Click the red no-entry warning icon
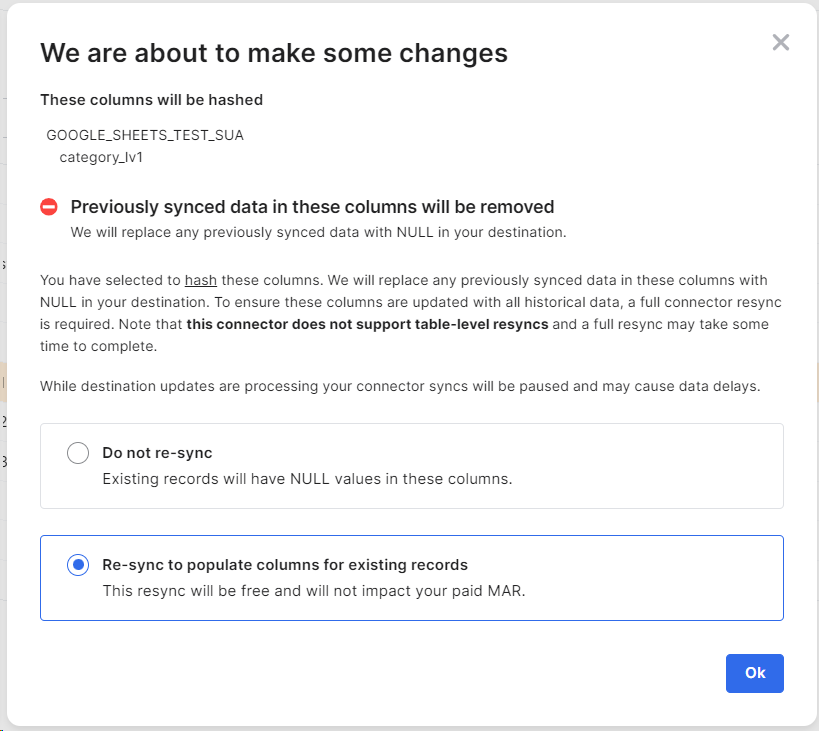 49,207
